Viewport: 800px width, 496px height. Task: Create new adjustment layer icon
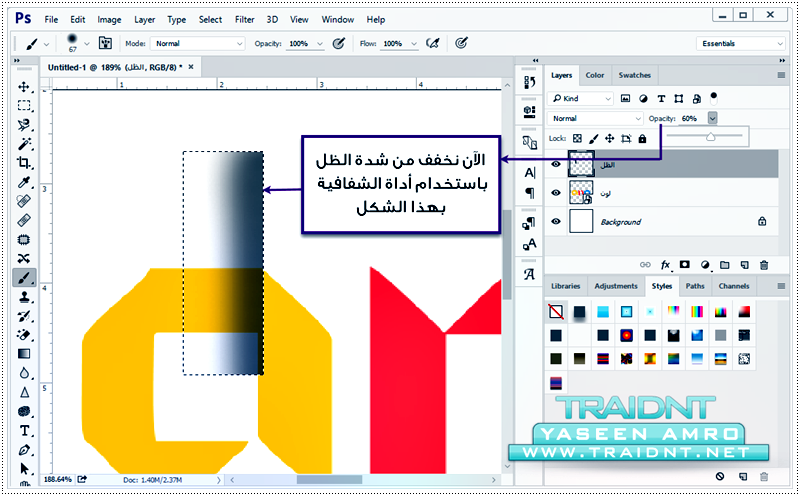(x=705, y=265)
